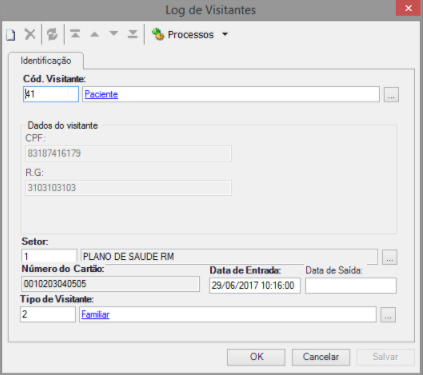Screen dimensions: 423x375
Task: Jump to the first record
Action: click(x=75, y=34)
